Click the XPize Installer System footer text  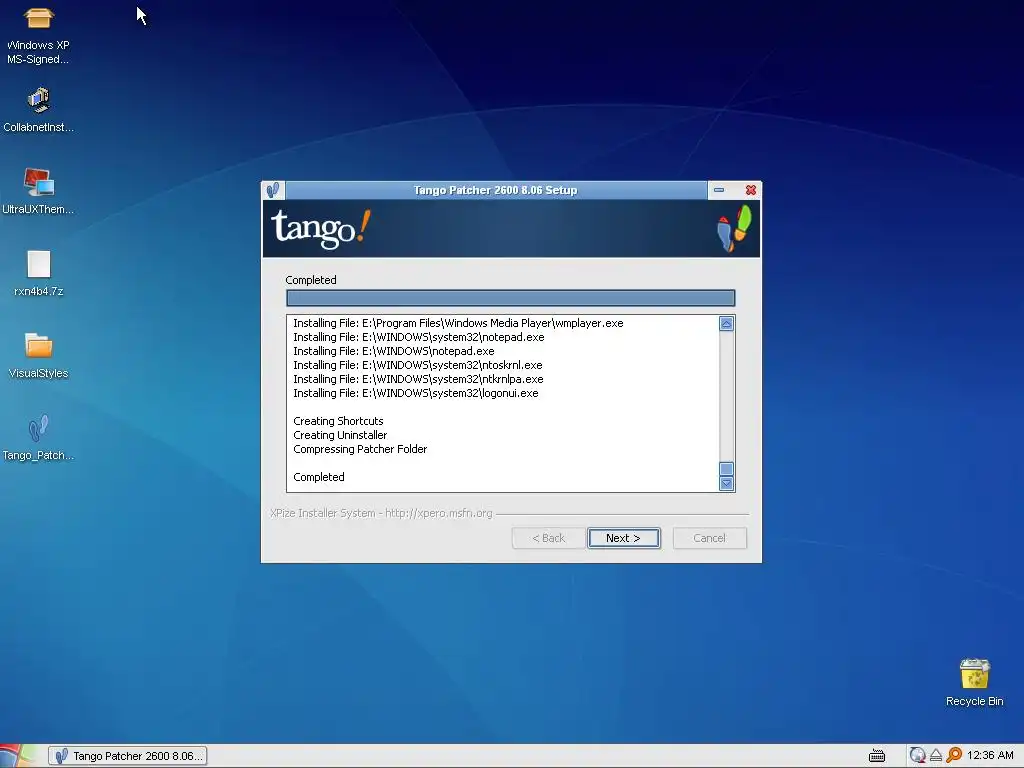381,513
